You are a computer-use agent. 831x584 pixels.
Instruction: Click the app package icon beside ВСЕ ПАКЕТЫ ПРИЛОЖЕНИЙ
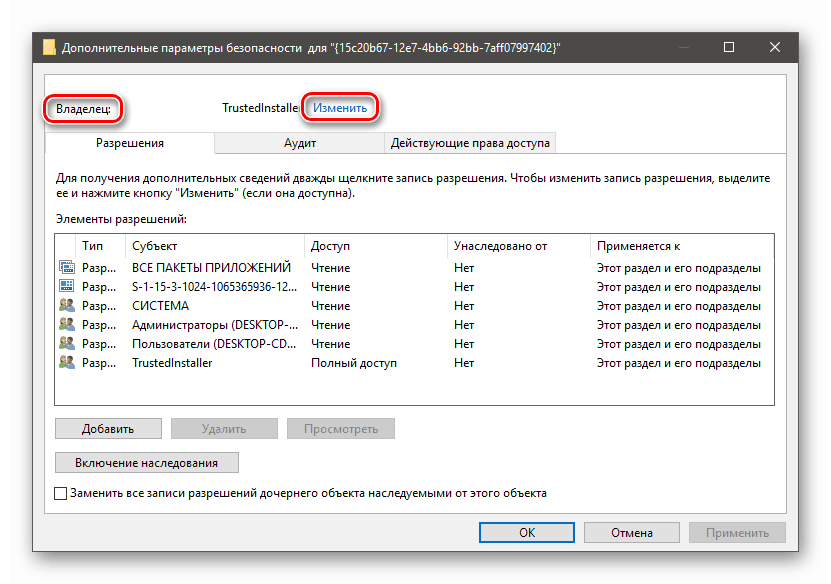coord(67,267)
